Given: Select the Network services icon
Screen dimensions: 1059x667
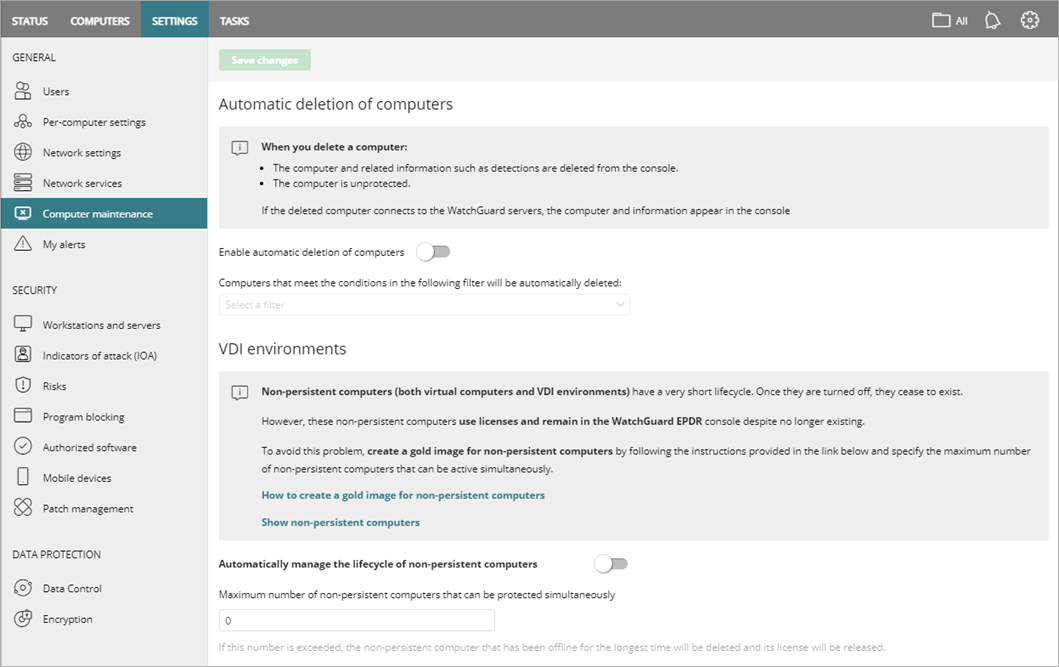Looking at the screenshot, I should [23, 182].
